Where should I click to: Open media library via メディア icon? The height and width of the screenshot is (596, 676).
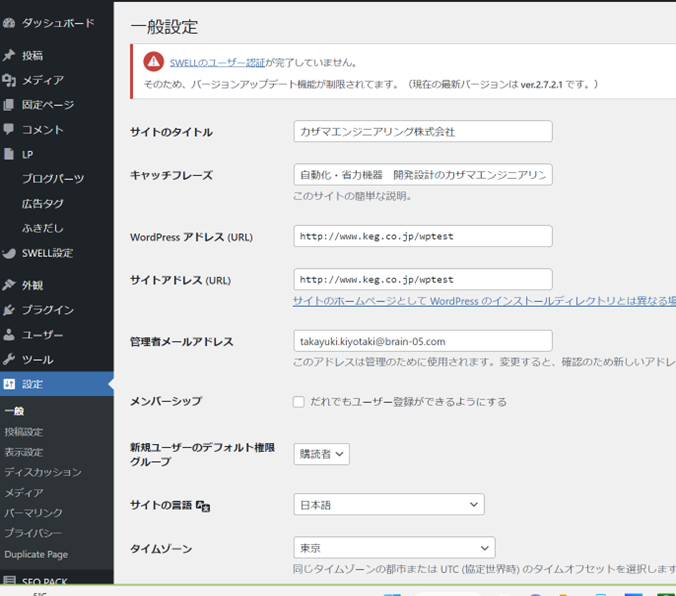click(10, 80)
